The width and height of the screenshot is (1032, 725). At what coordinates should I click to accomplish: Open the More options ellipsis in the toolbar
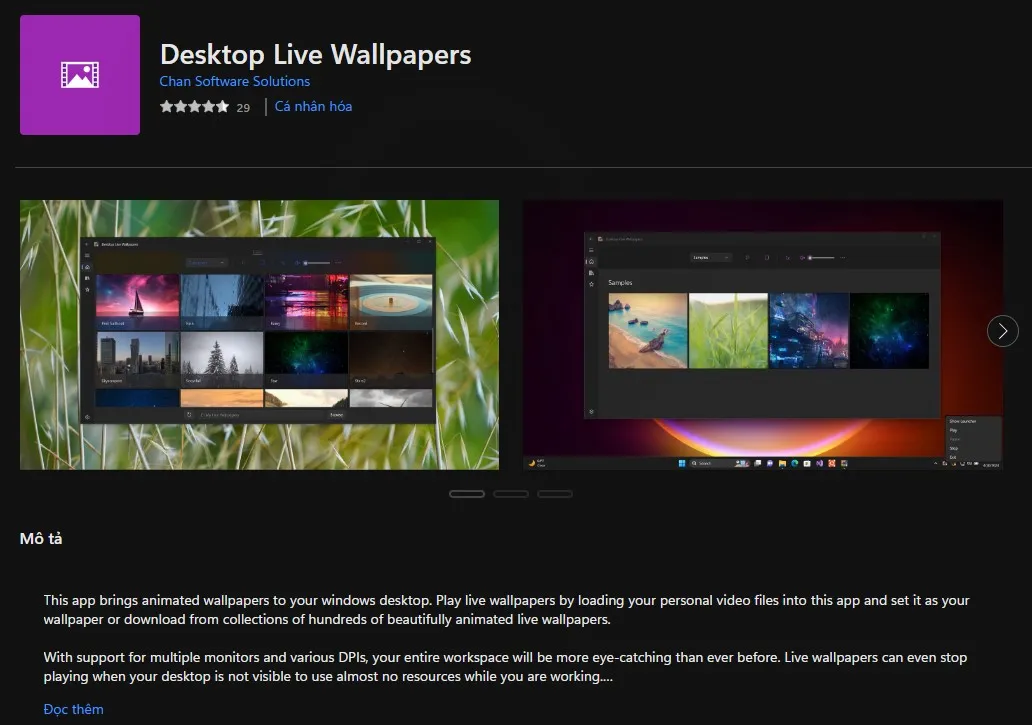pyautogui.click(x=843, y=258)
